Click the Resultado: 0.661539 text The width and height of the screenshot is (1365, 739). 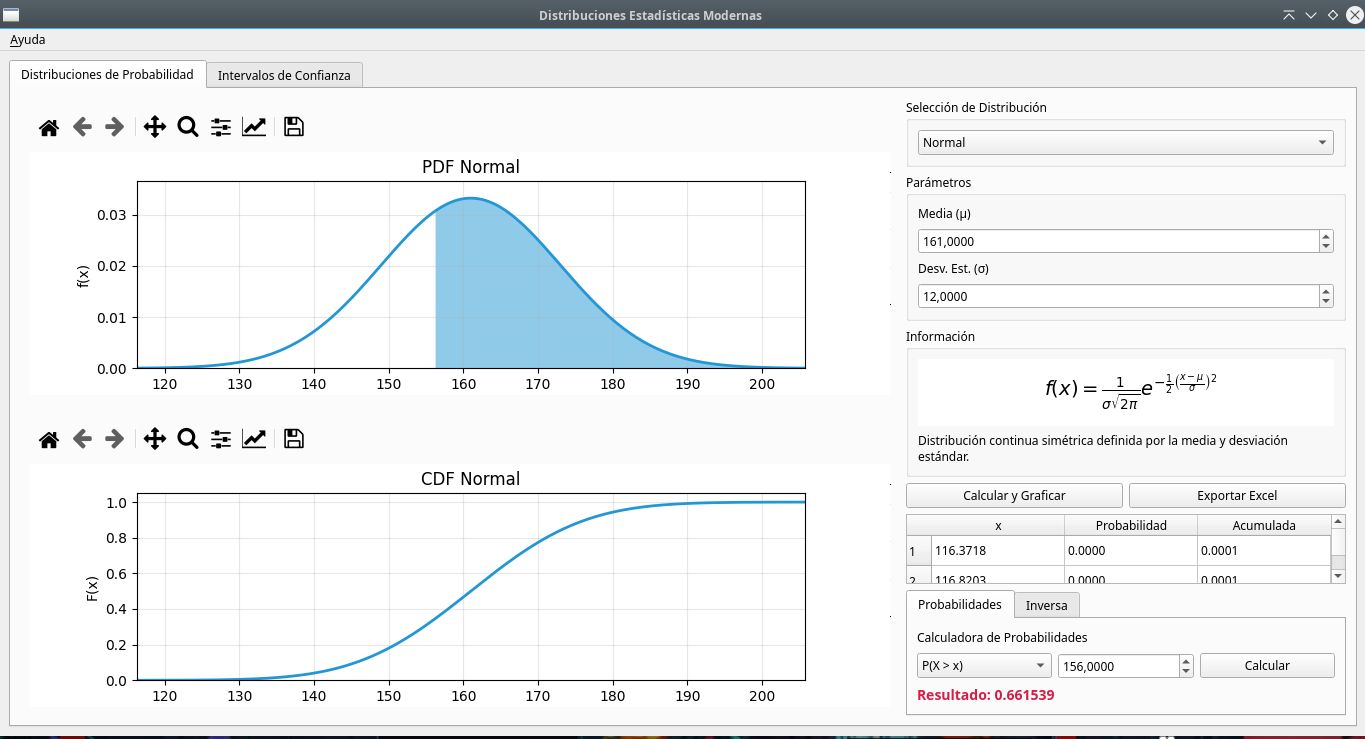[986, 695]
